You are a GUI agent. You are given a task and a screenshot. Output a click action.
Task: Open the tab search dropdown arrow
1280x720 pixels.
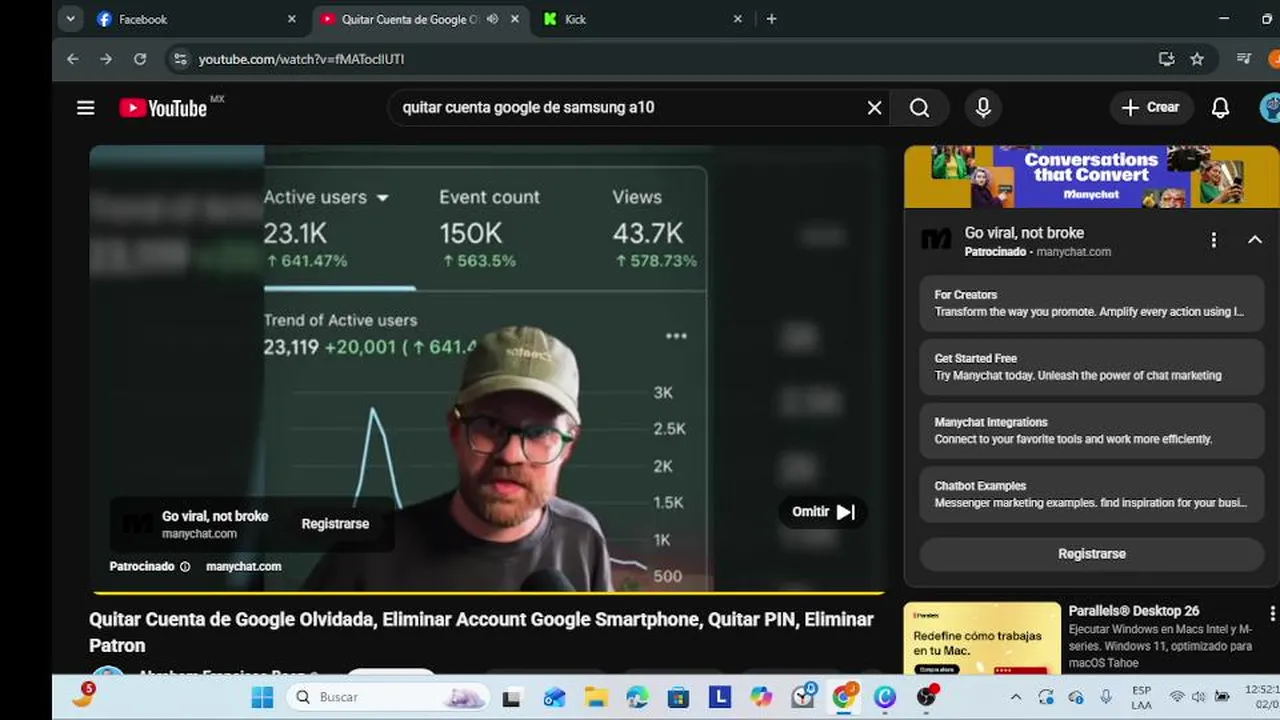[x=70, y=19]
